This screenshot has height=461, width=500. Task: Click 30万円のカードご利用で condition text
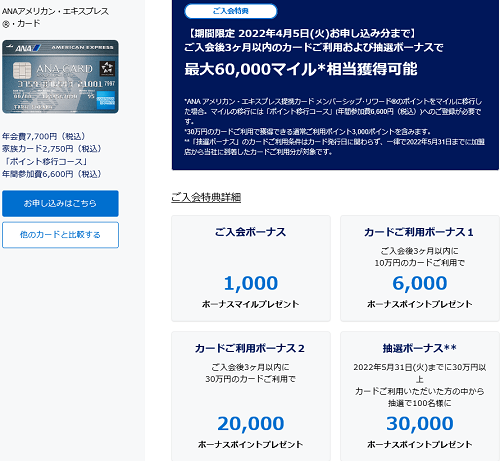pyautogui.click(x=251, y=379)
